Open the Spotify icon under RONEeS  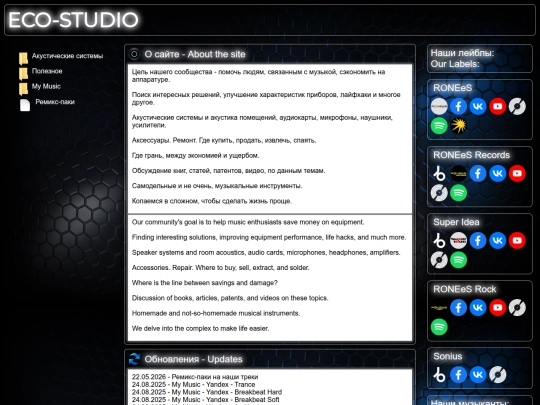439,126
